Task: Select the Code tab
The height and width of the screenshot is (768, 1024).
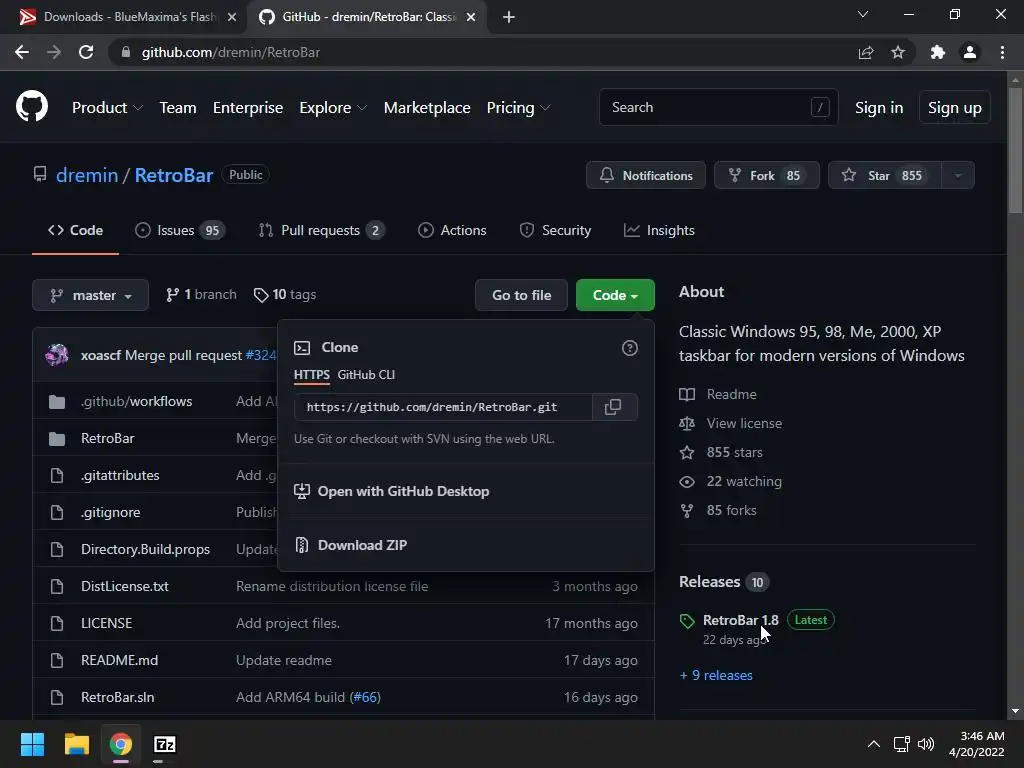Action: (x=75, y=230)
